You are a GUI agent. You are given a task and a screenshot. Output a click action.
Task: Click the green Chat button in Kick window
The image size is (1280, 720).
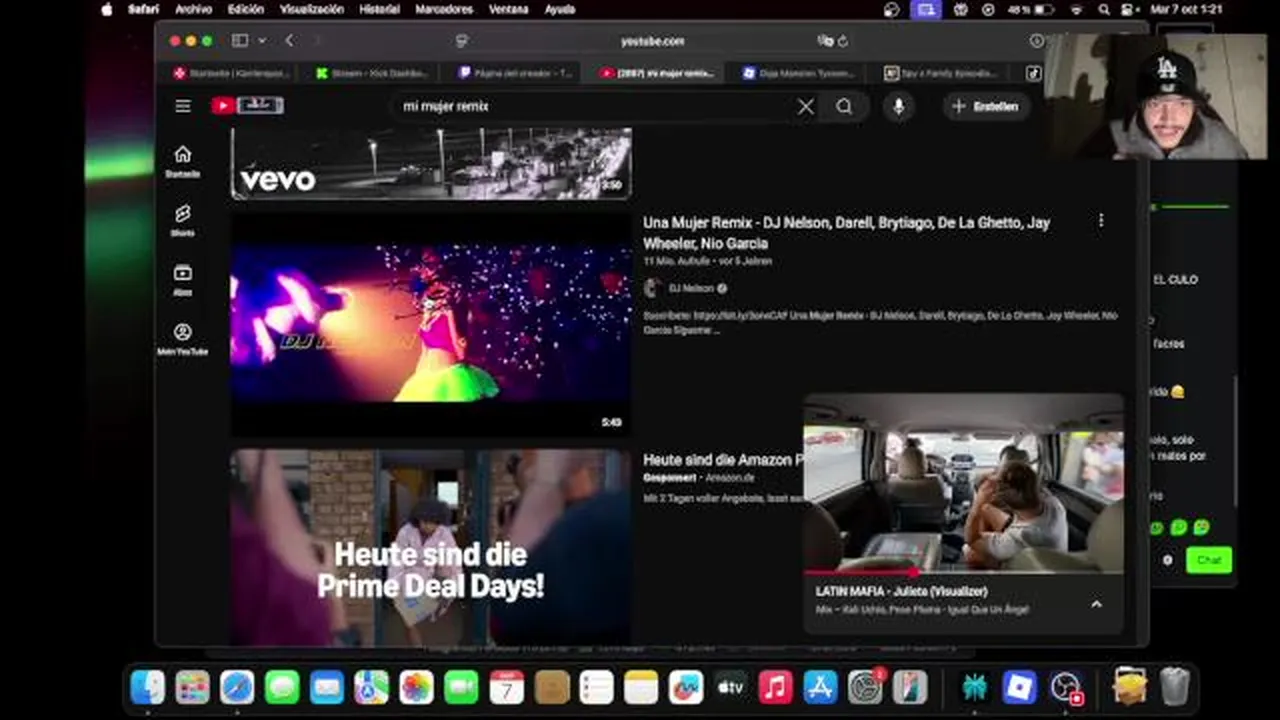1209,560
